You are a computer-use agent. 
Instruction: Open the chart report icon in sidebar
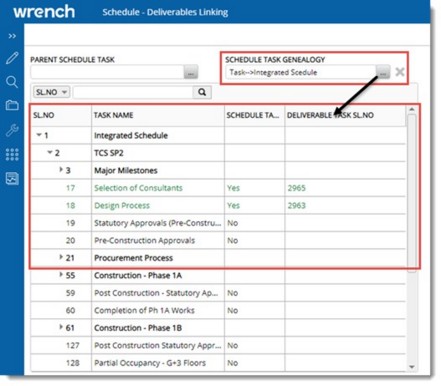coord(12,178)
